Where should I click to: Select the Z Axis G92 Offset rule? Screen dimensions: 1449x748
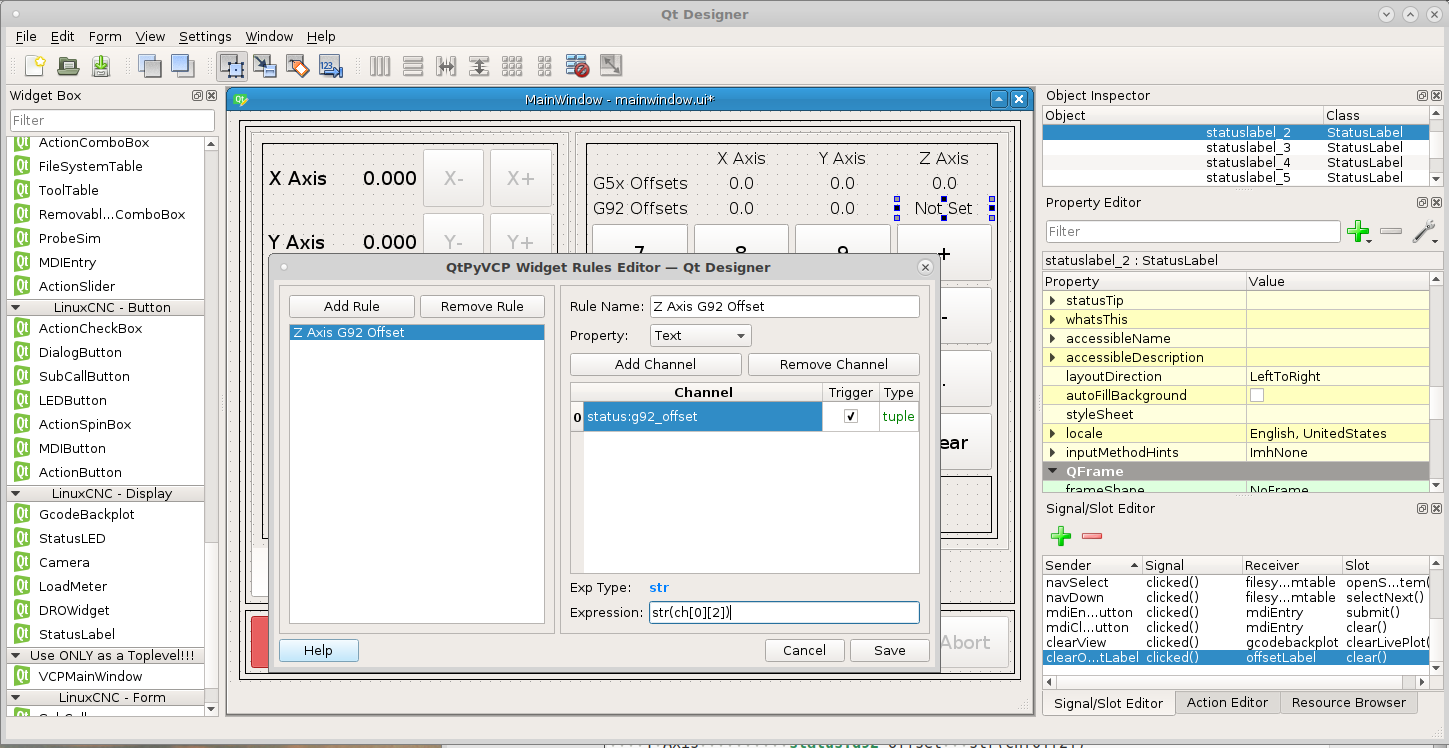pos(417,332)
